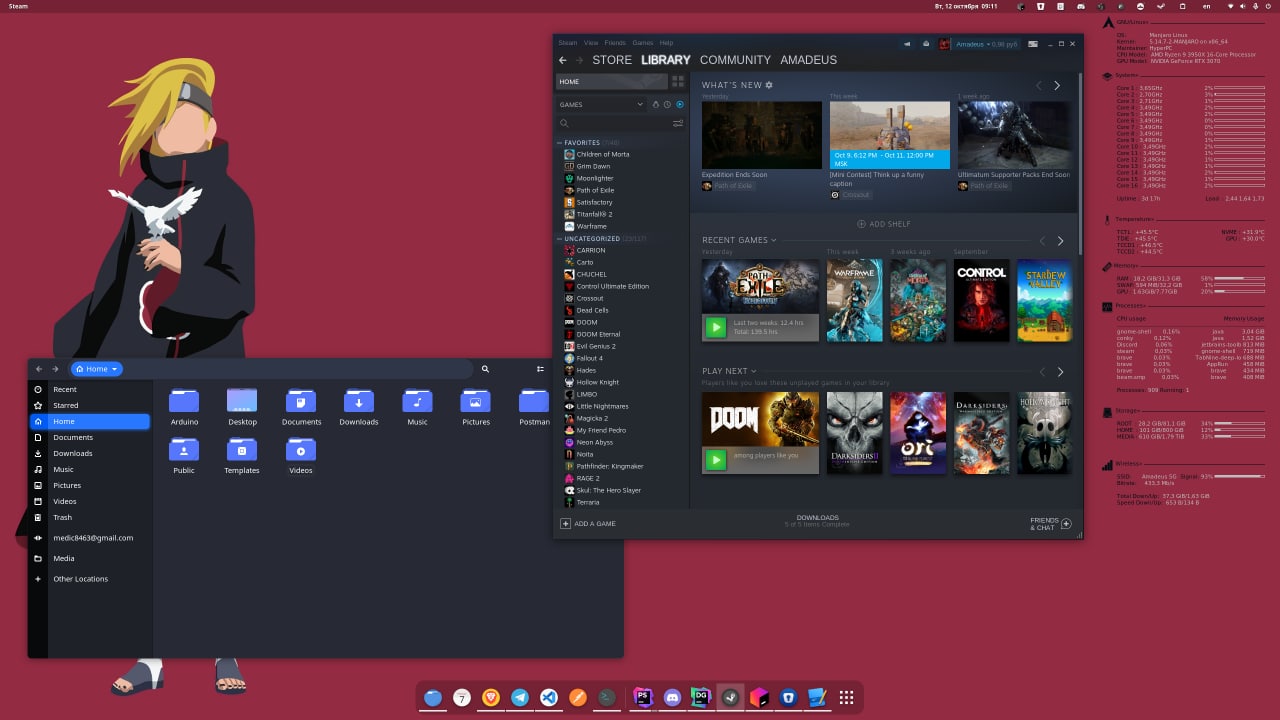Show next What's New items arrow

[x=1057, y=86]
